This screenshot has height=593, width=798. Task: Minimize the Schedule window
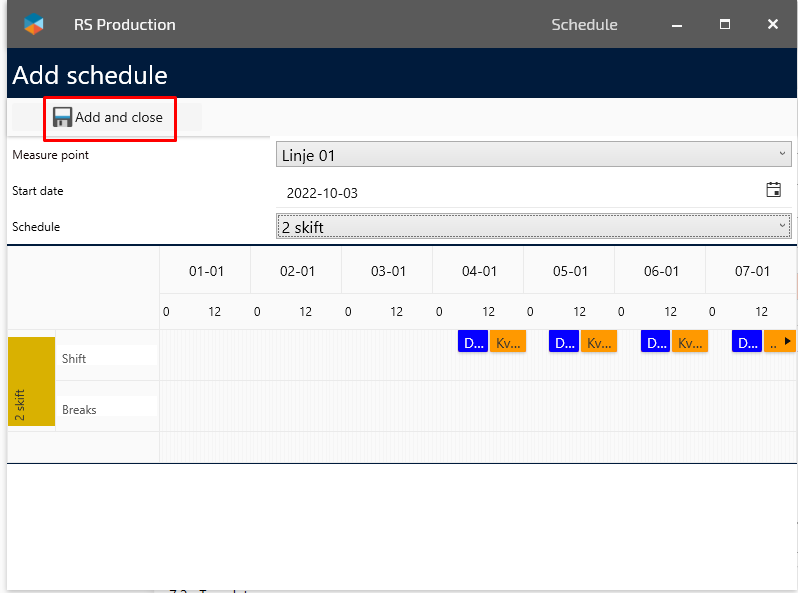pos(677,24)
